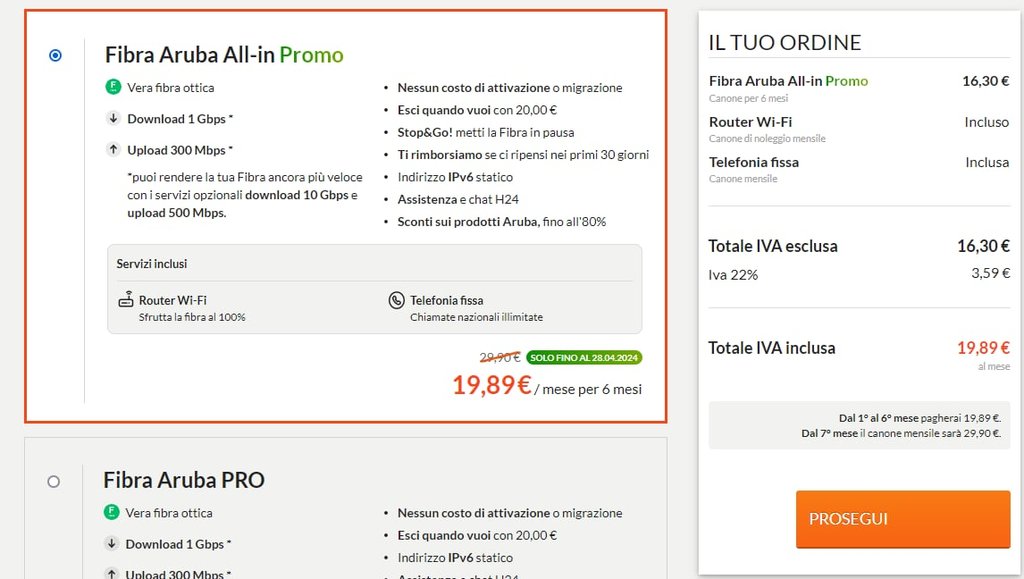Click the 19,89 € promo price in plan card
Screen dimensions: 1024x579
[491, 385]
